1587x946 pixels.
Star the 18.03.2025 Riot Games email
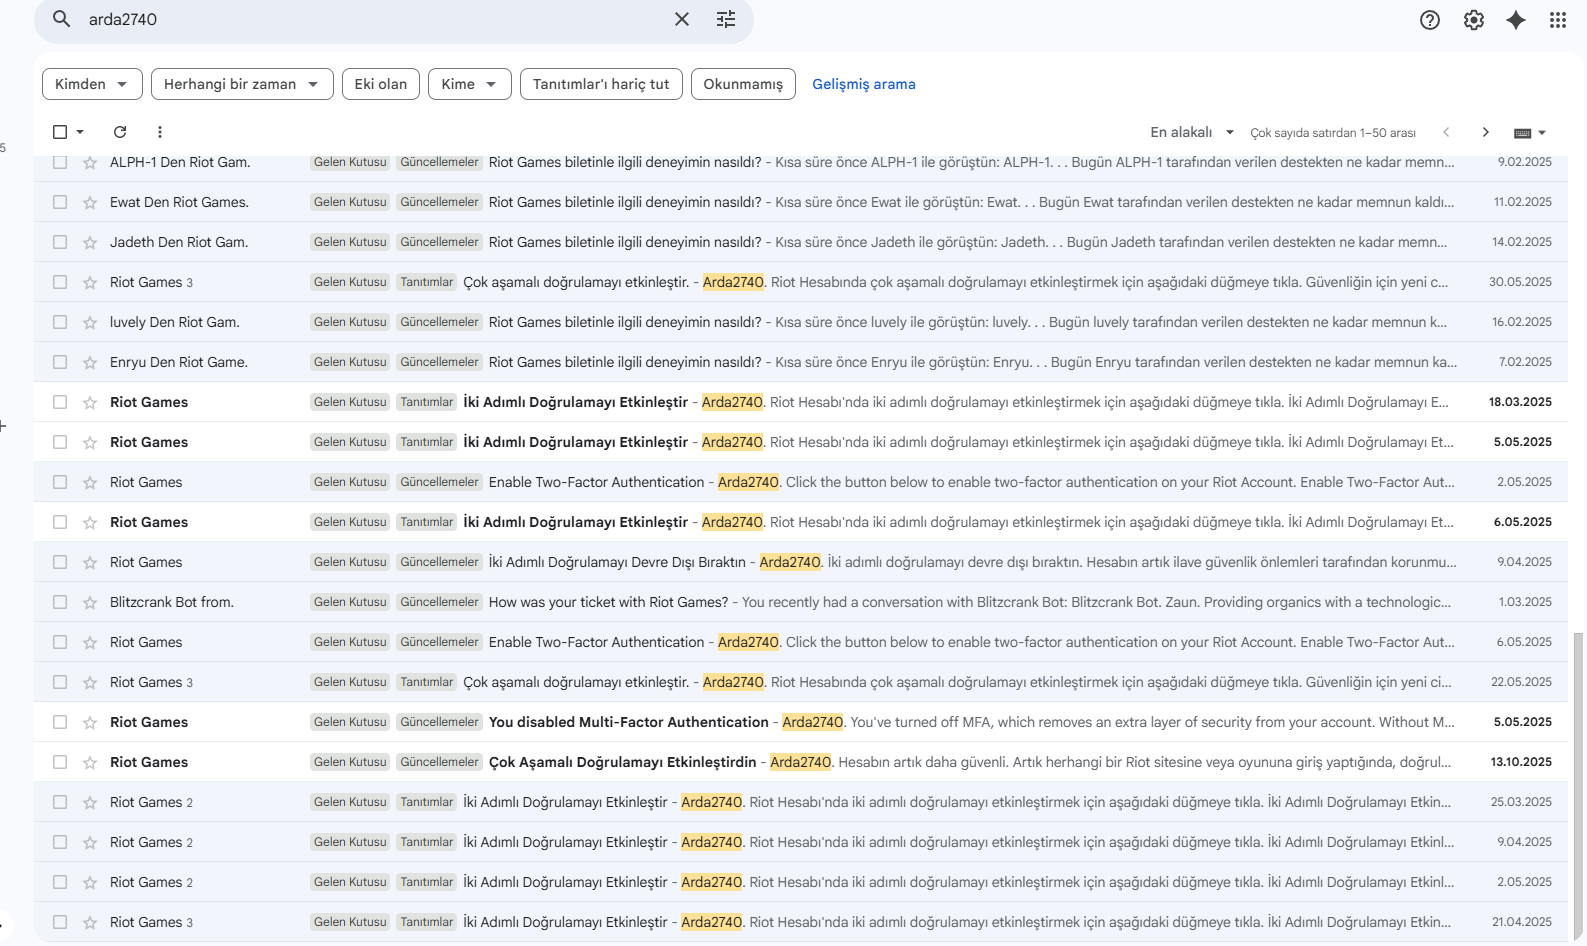pyautogui.click(x=90, y=402)
